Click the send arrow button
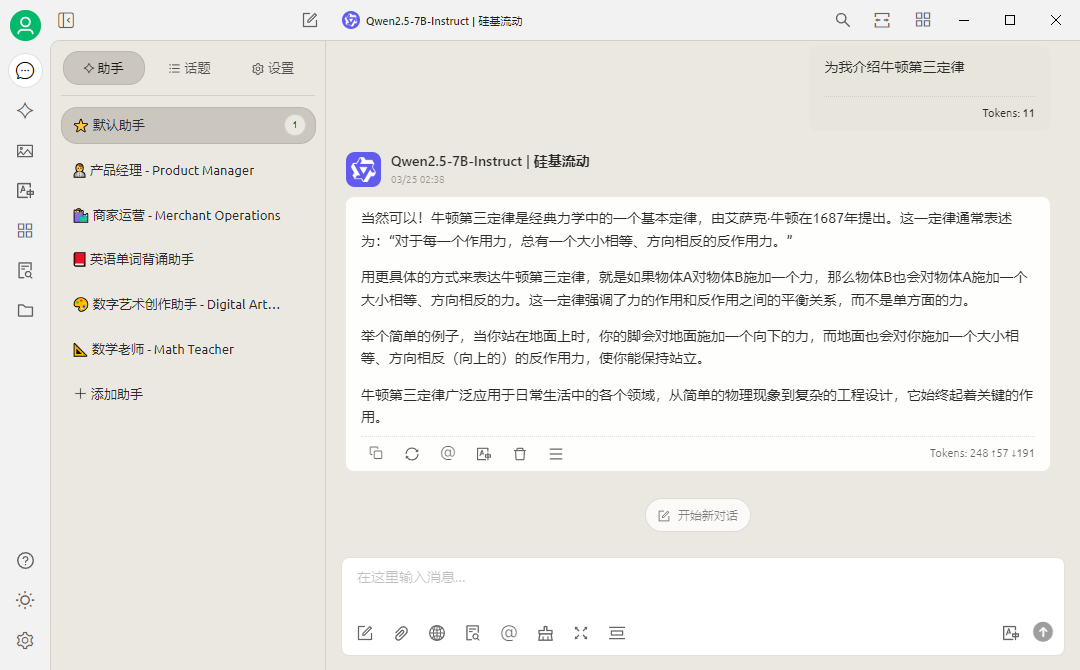This screenshot has height=670, width=1080. (x=1043, y=632)
